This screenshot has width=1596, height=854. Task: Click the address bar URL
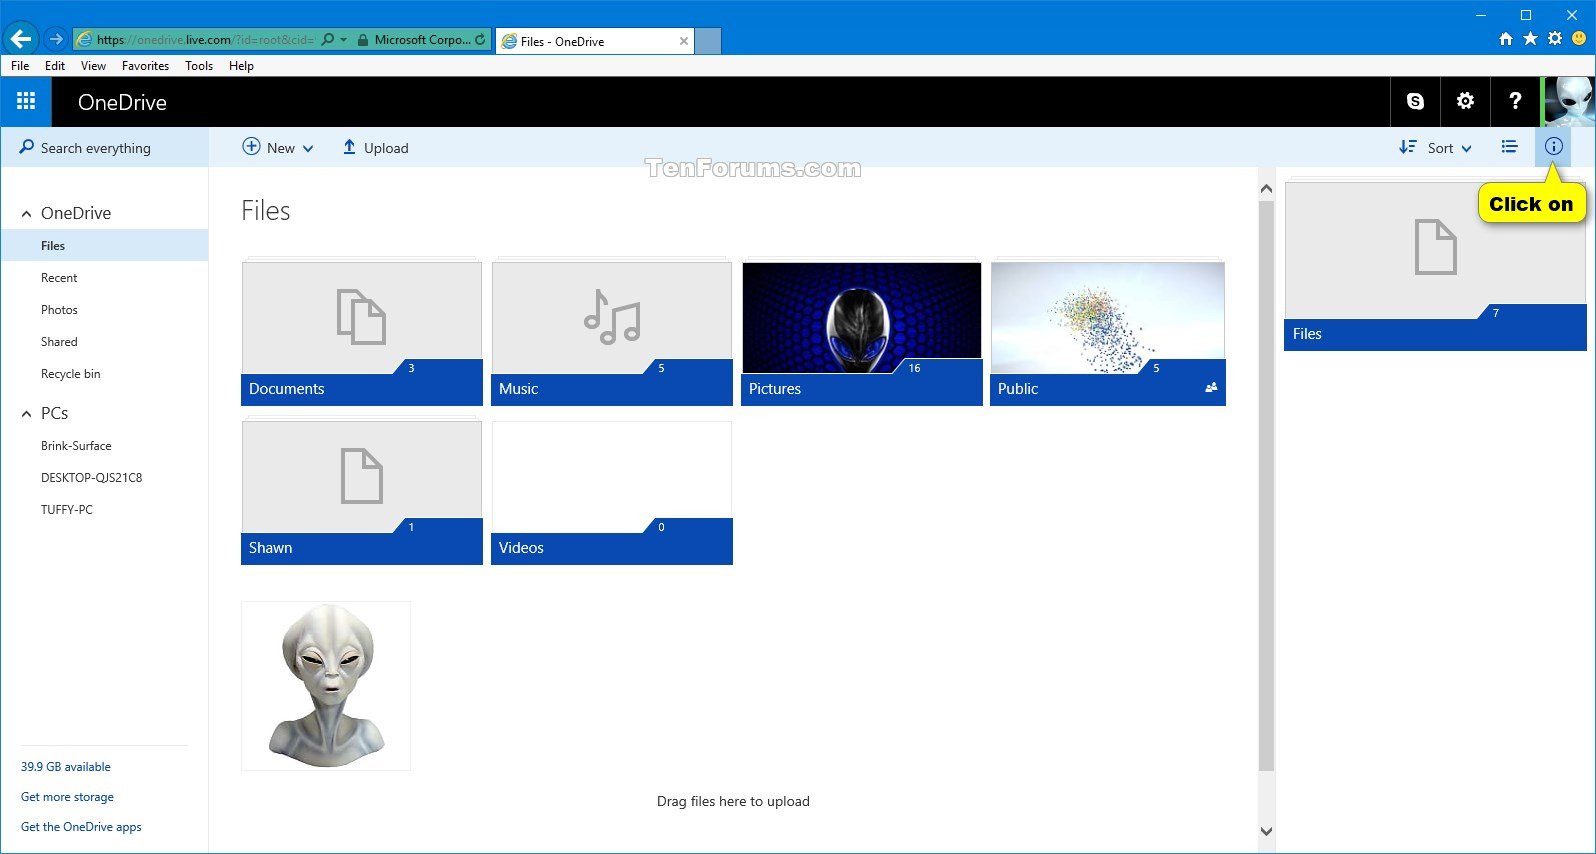click(x=205, y=40)
